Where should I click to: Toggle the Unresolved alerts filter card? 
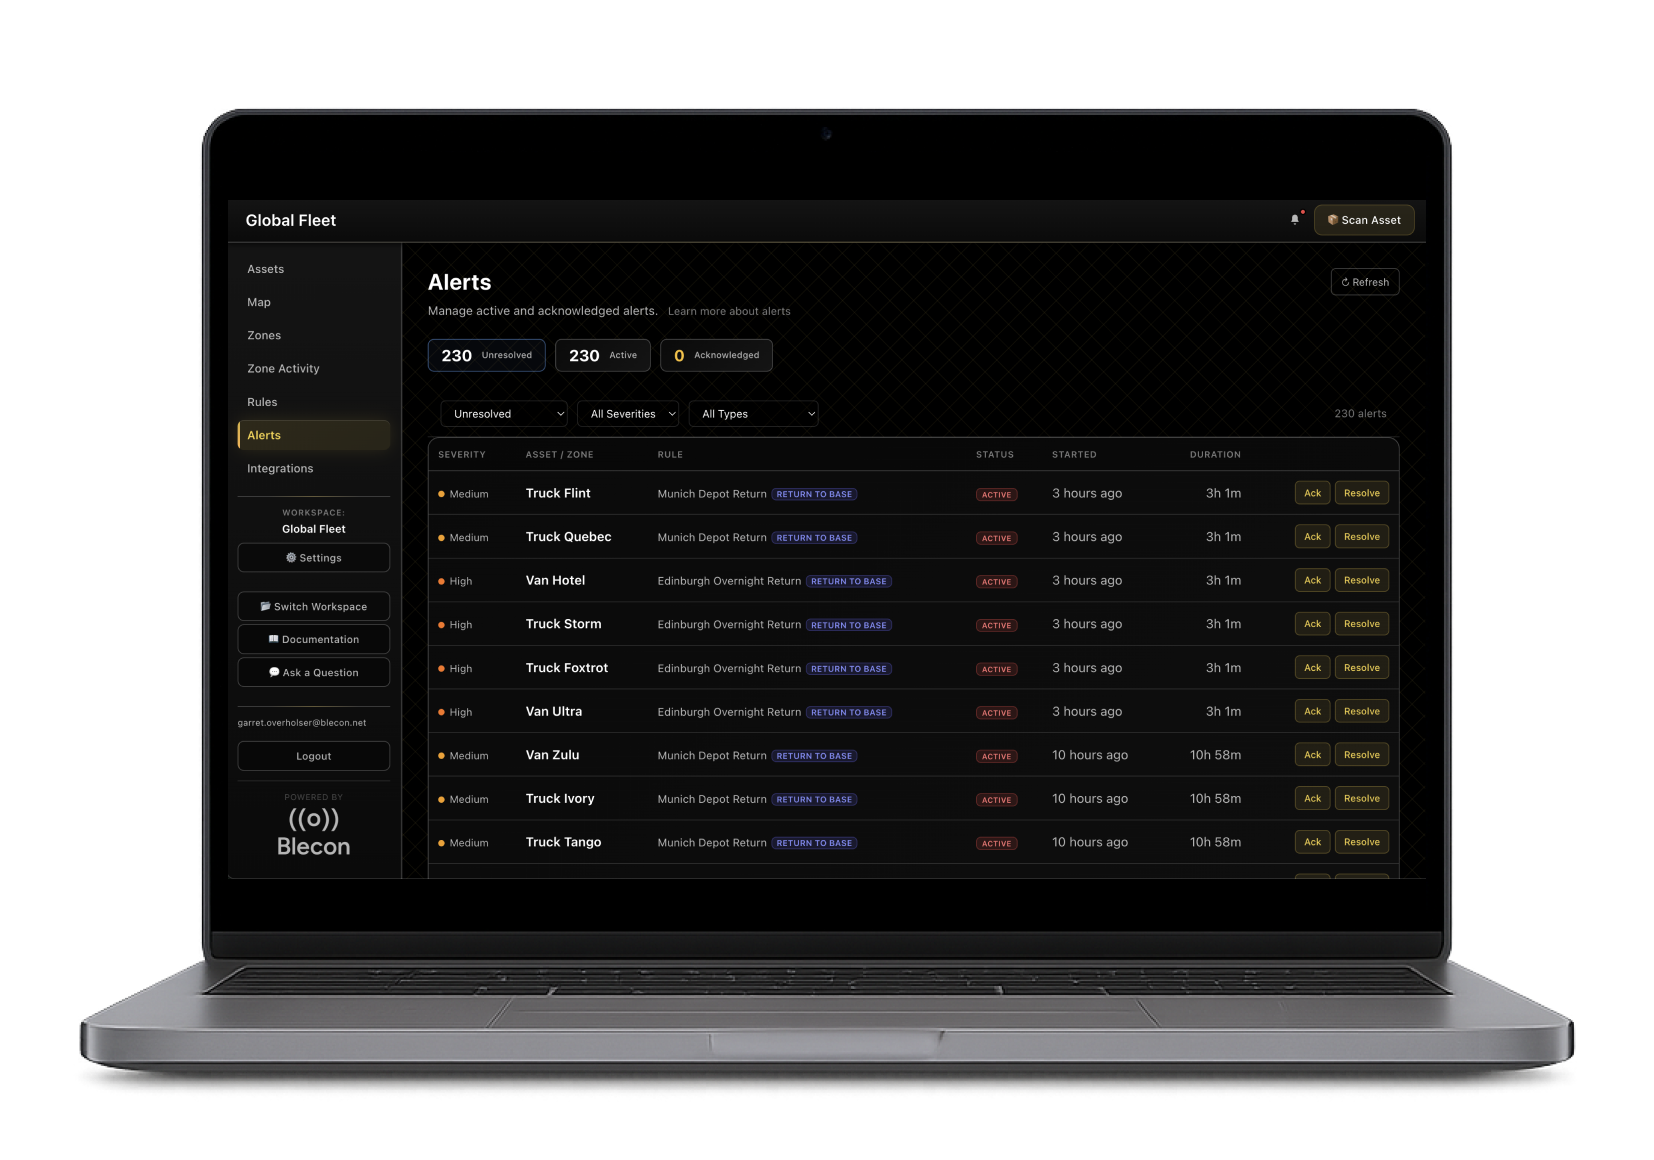(x=486, y=355)
